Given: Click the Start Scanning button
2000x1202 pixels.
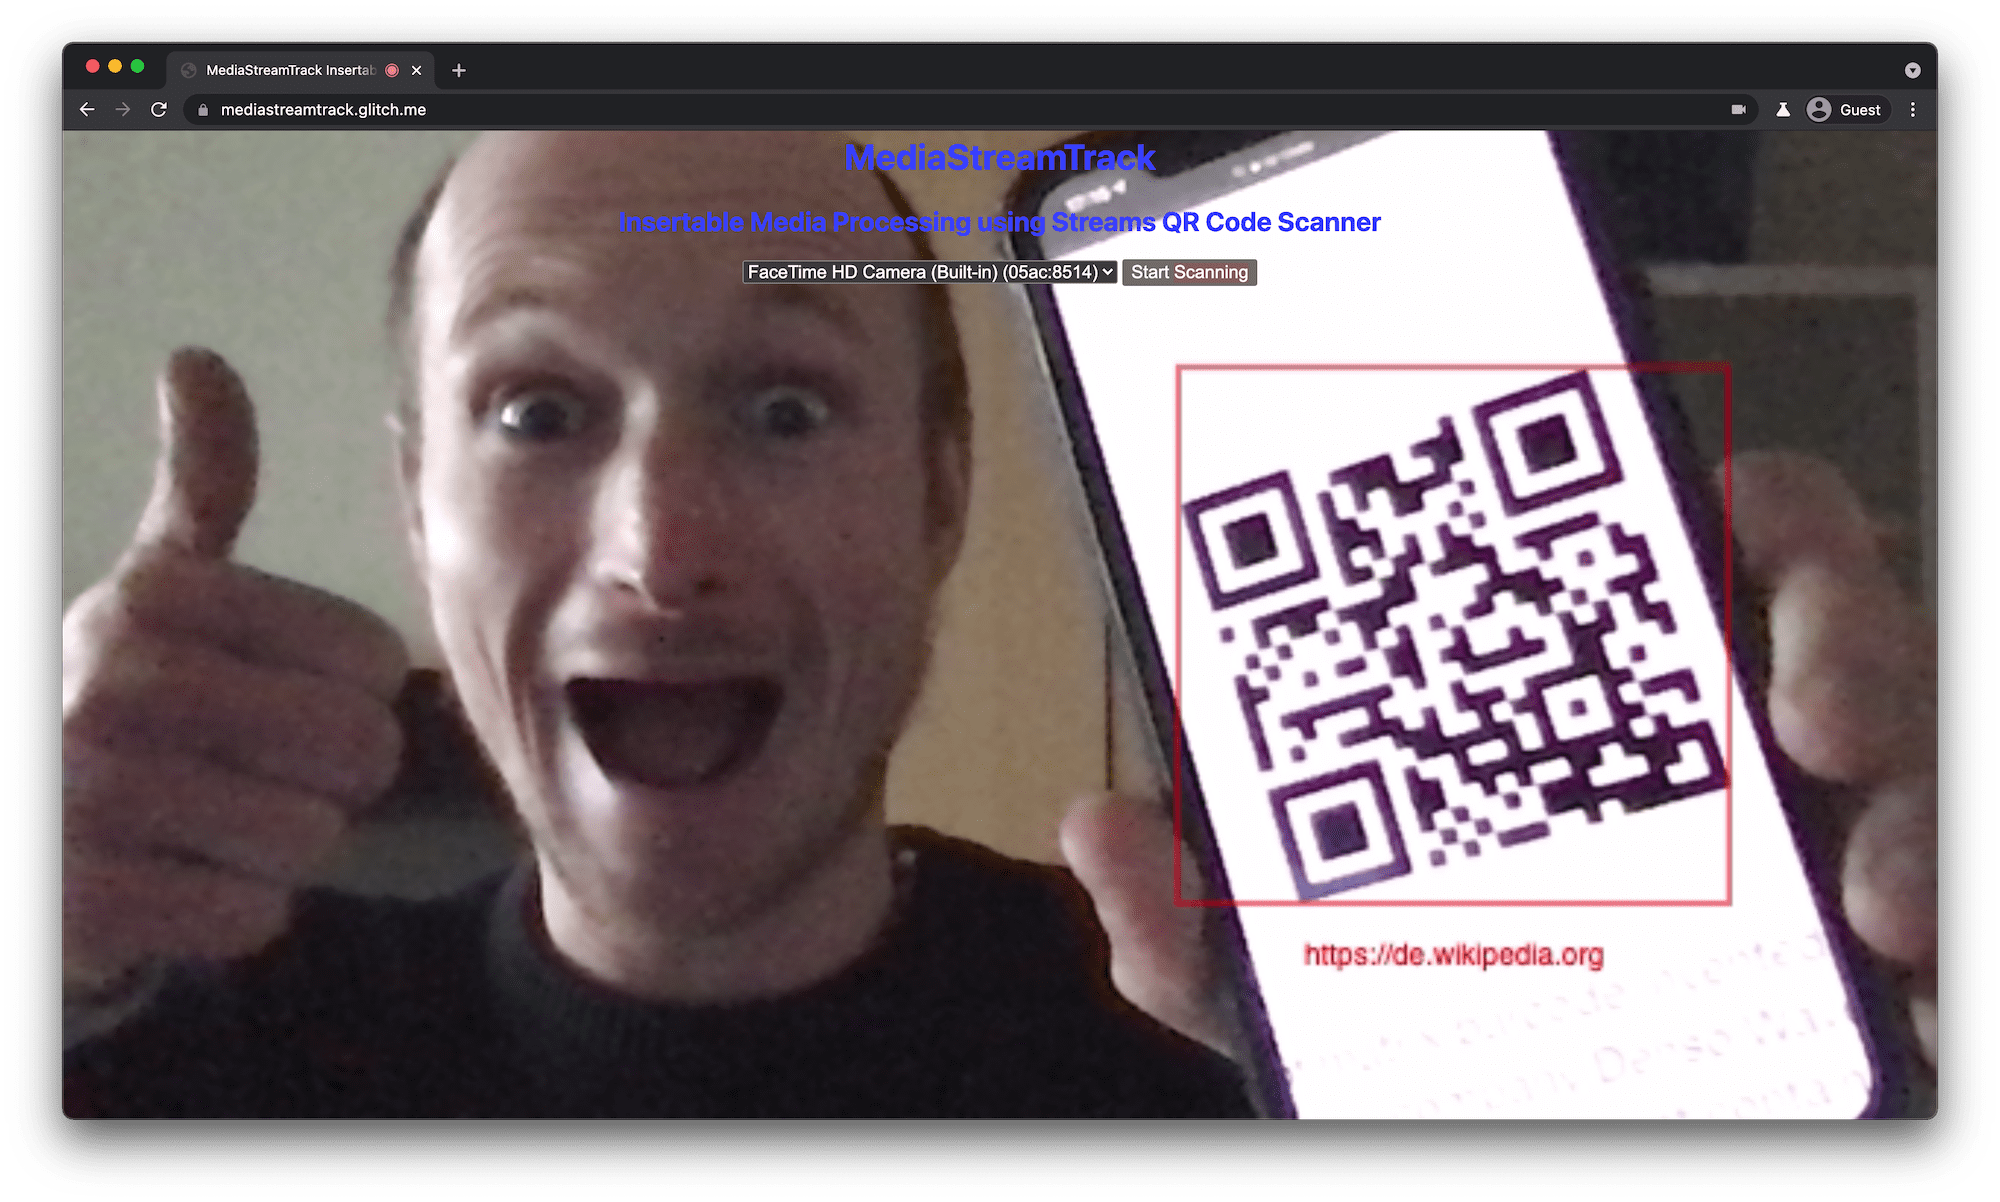Looking at the screenshot, I should coord(1189,272).
